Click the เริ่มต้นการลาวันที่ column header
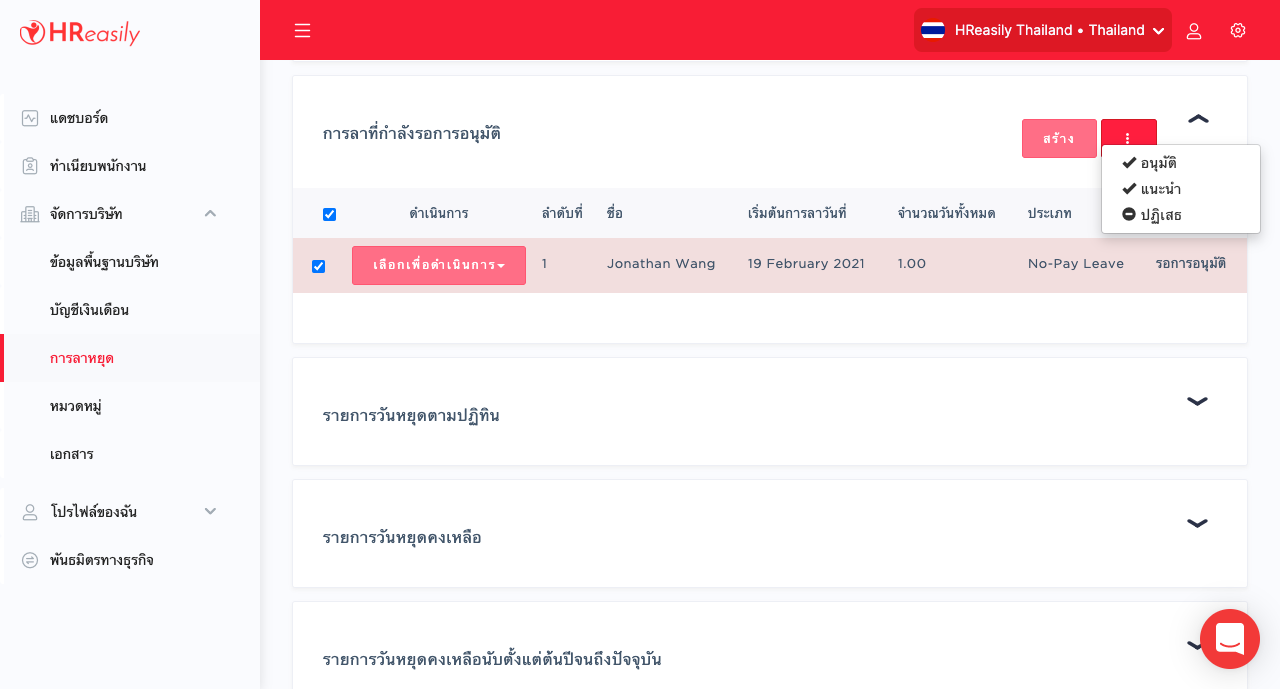 tap(797, 214)
